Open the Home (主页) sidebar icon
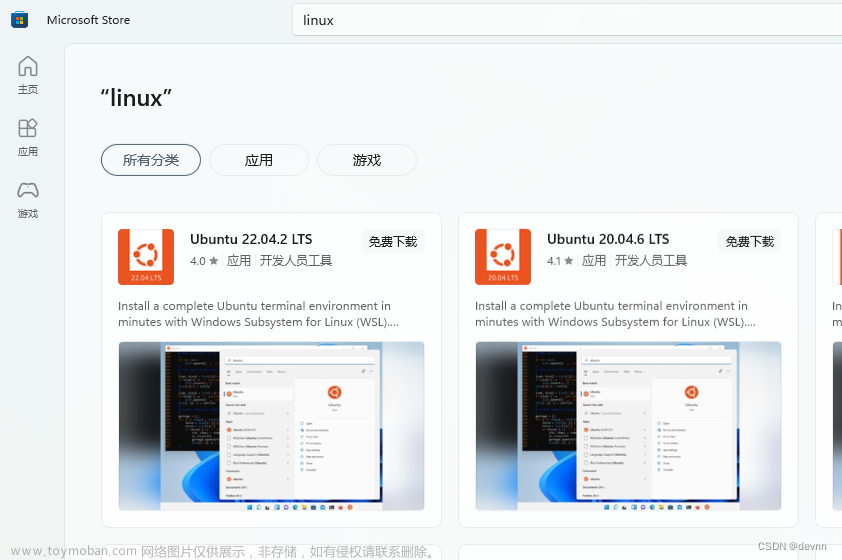Image resolution: width=842 pixels, height=560 pixels. pos(28,75)
